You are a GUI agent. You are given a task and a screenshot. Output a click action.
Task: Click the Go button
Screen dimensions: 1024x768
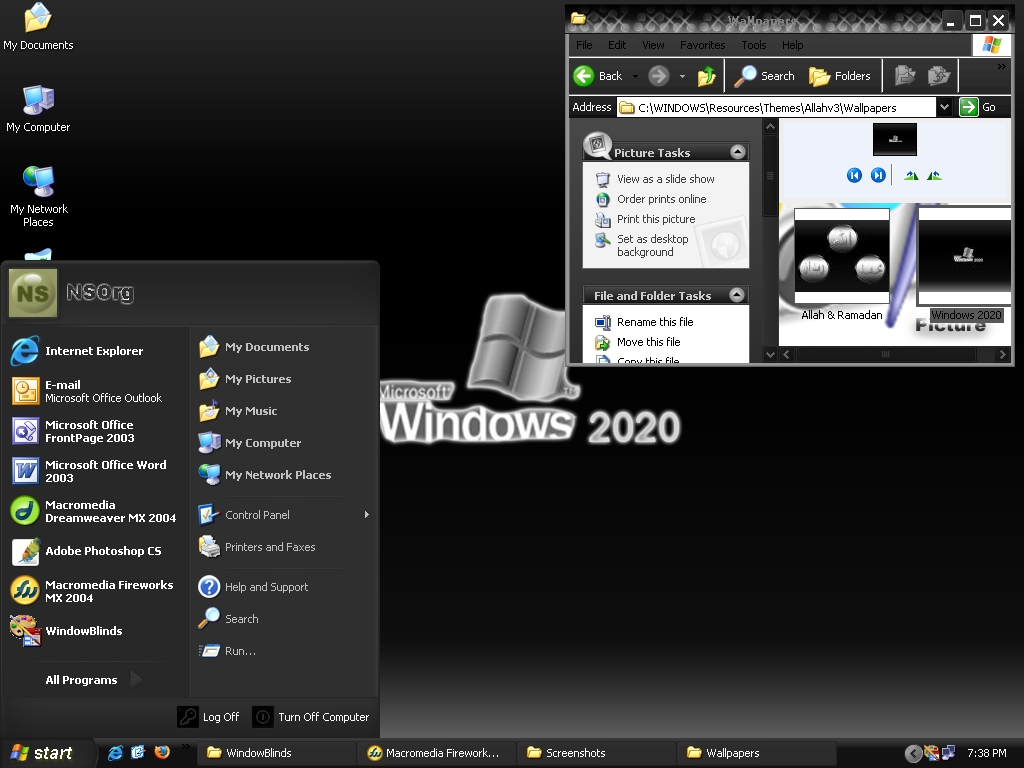978,107
